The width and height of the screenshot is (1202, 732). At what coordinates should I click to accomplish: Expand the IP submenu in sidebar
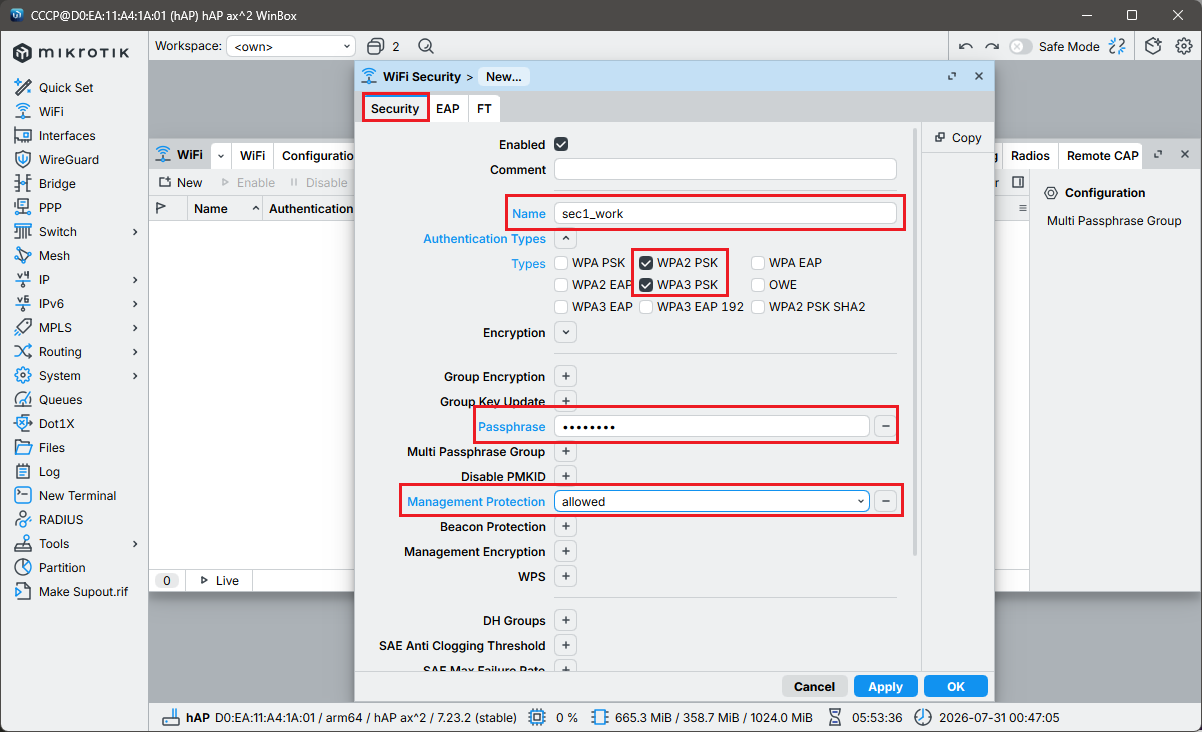point(135,279)
